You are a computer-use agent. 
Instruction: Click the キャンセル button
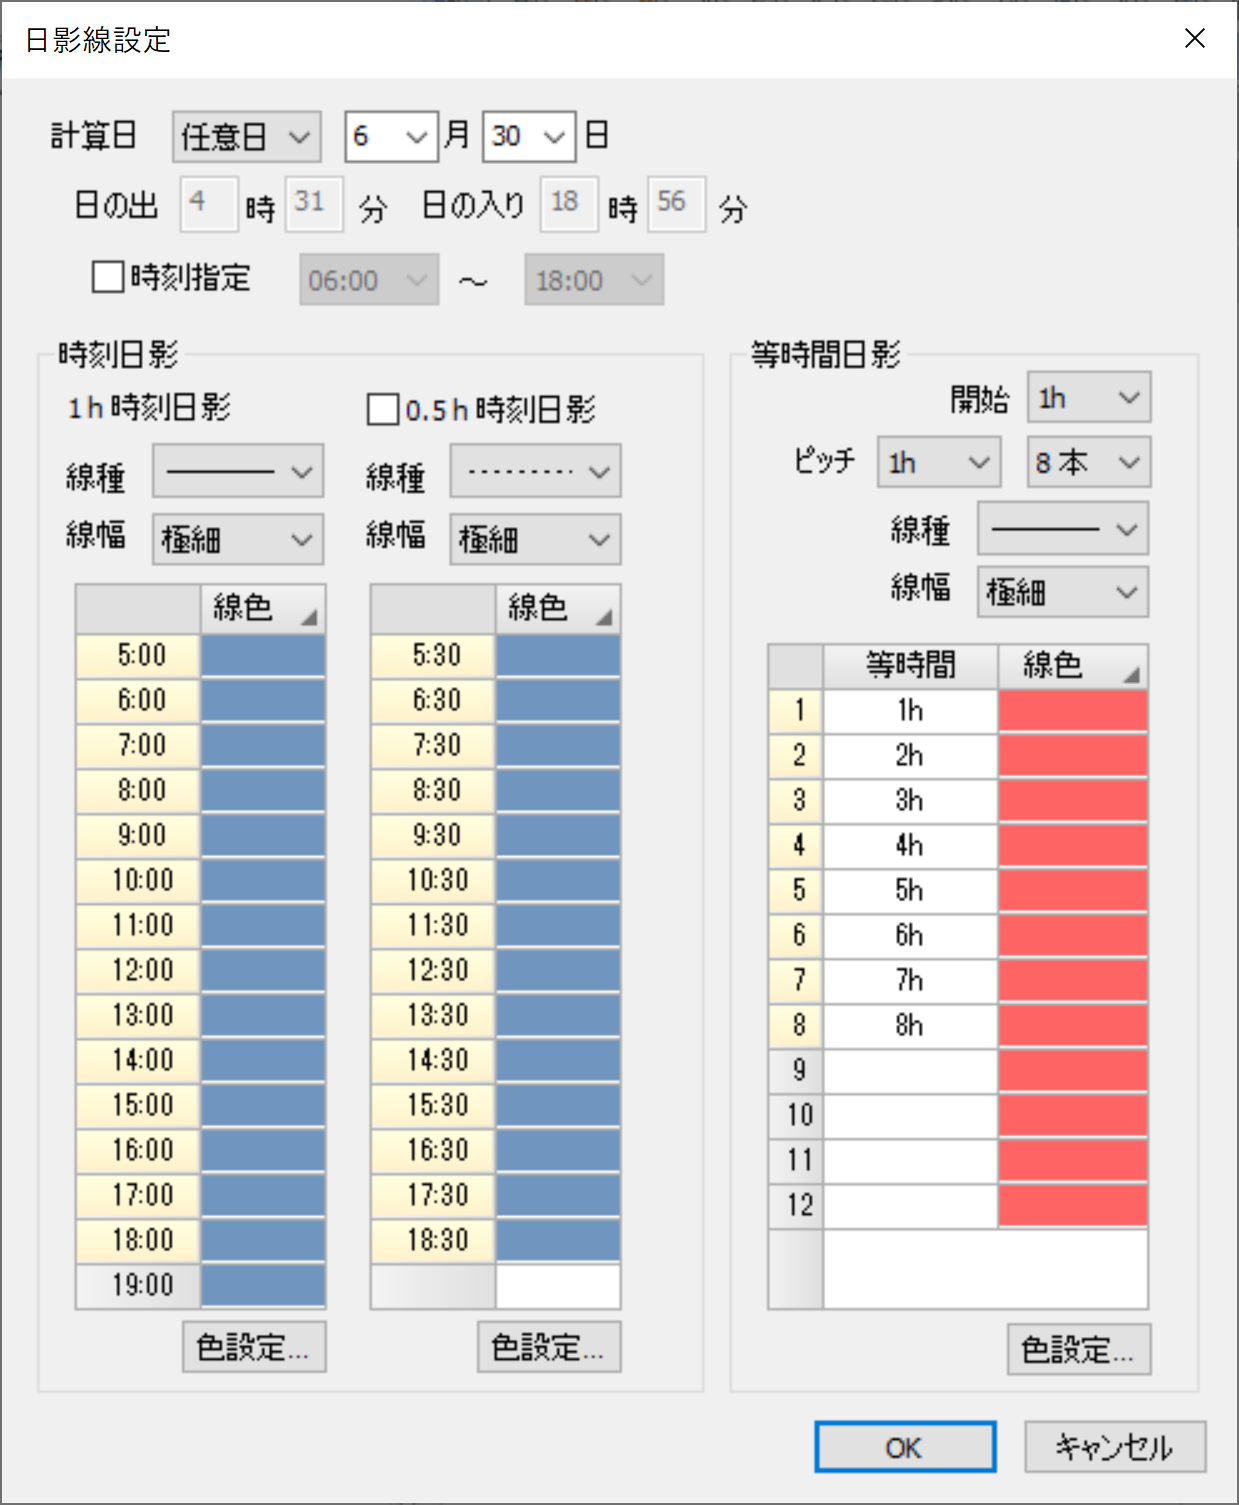click(x=1114, y=1447)
